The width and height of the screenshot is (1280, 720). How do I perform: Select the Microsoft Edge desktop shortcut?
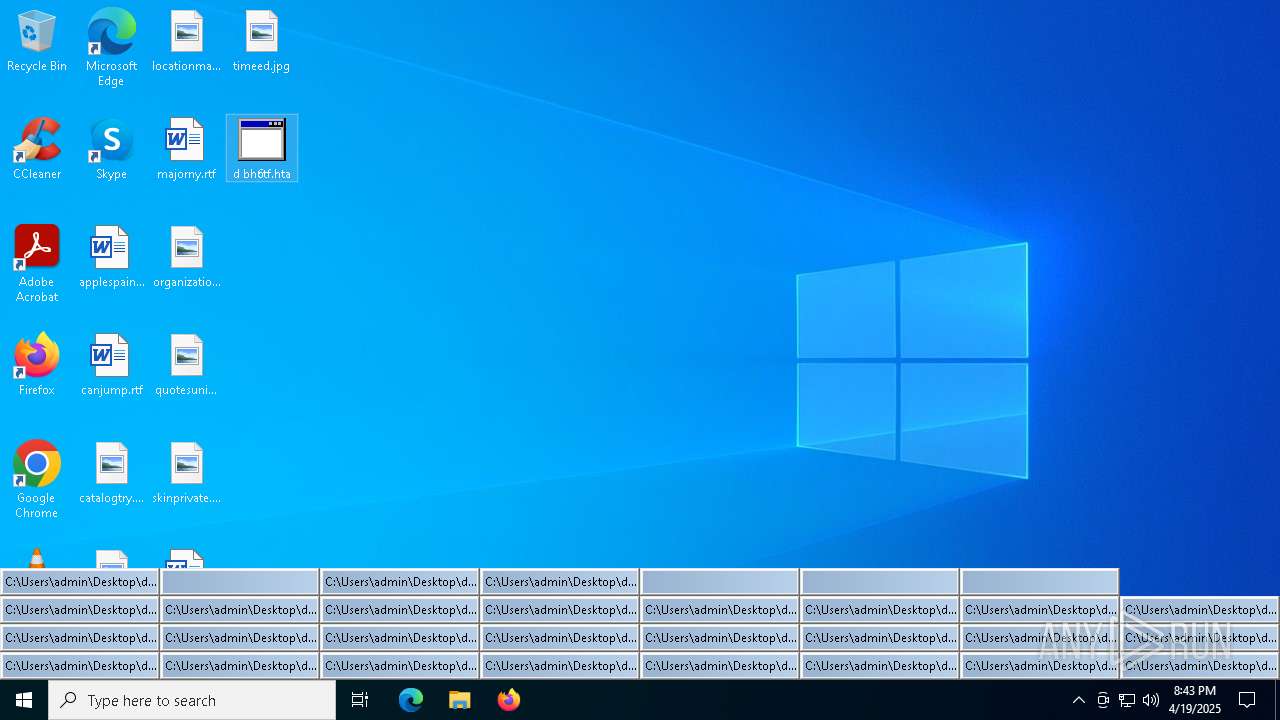111,48
